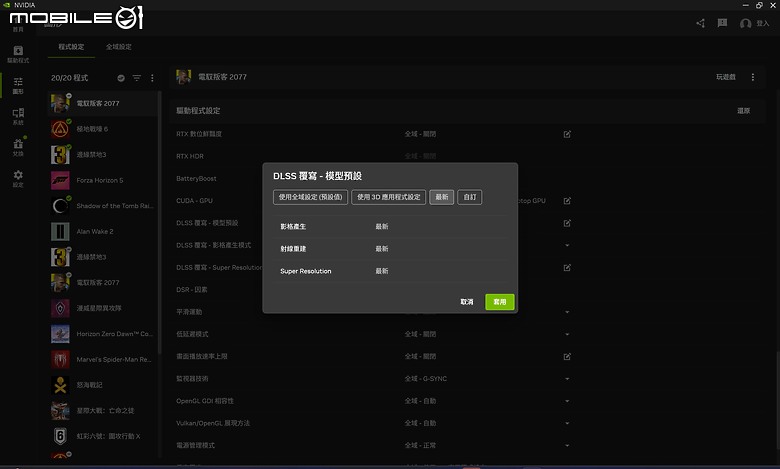Open the 設定 settings gear in sidebar
Screen dimensions: 780x469
tap(18, 178)
